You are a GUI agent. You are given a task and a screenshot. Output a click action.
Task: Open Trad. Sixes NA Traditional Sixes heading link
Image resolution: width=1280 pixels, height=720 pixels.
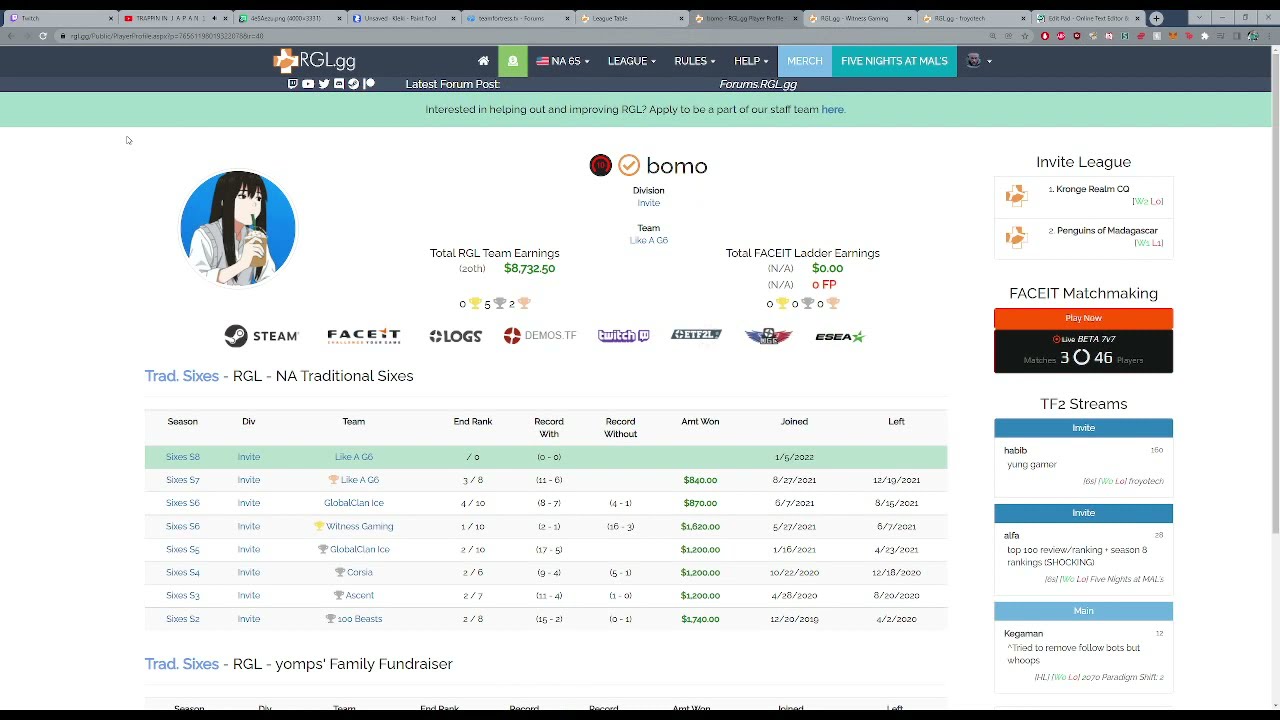[x=181, y=376]
